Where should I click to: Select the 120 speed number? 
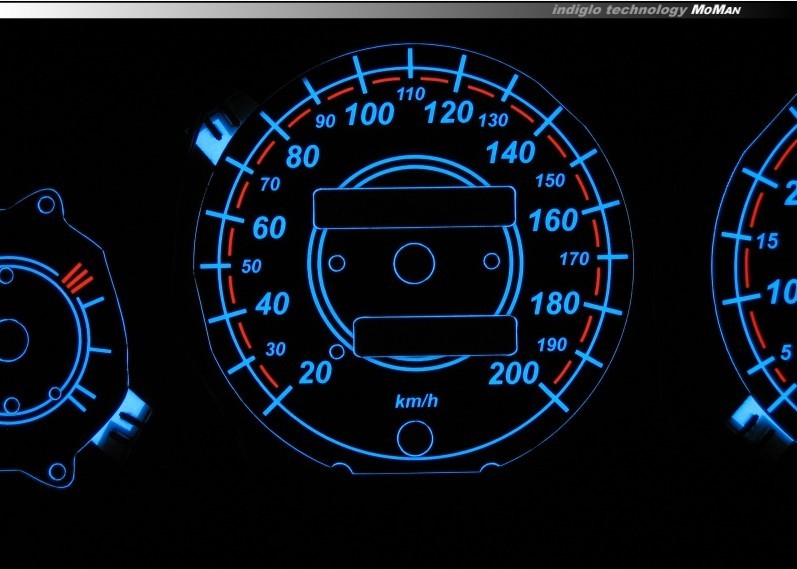448,113
